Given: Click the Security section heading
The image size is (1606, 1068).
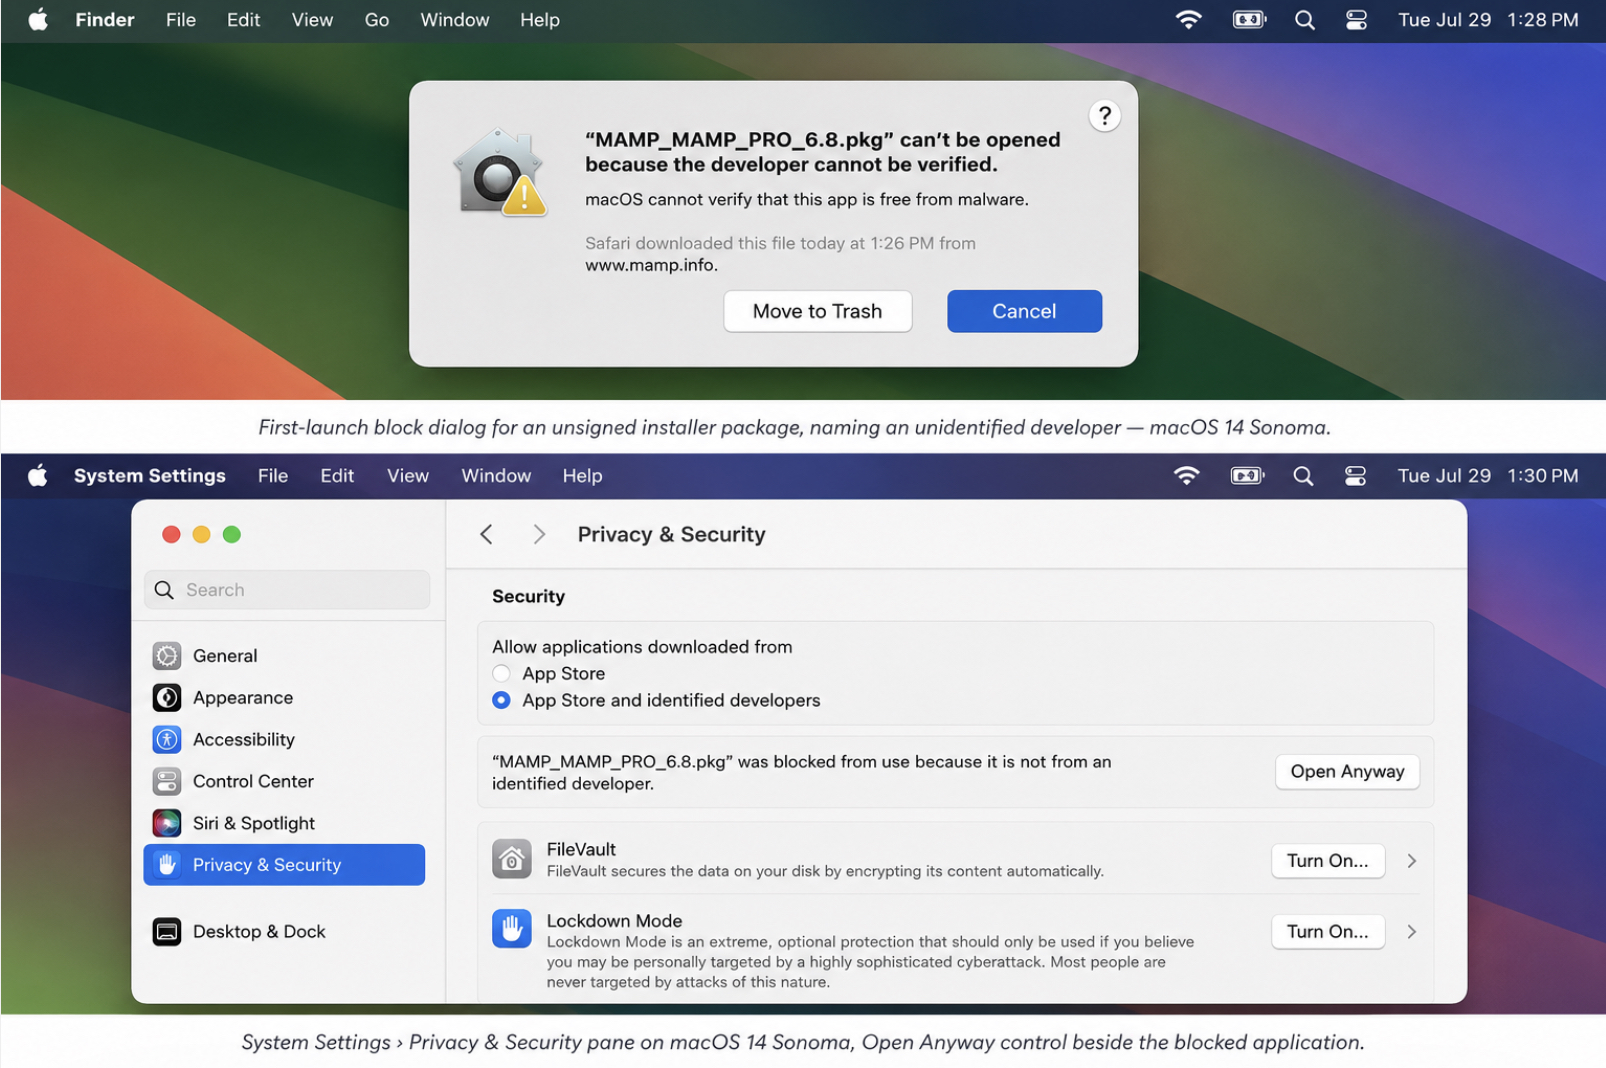Looking at the screenshot, I should (528, 597).
